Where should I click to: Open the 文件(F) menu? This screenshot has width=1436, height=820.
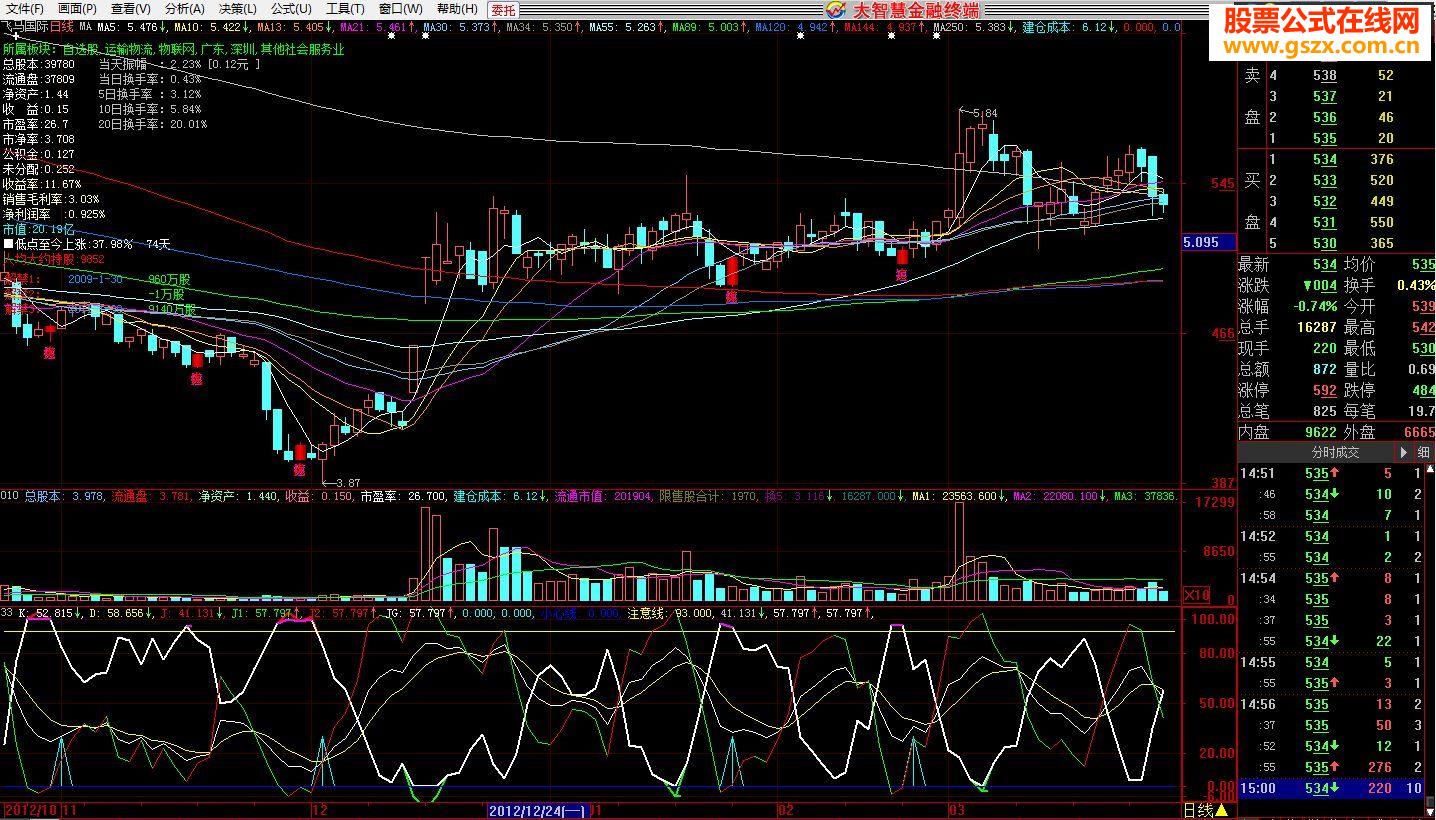tap(25, 9)
